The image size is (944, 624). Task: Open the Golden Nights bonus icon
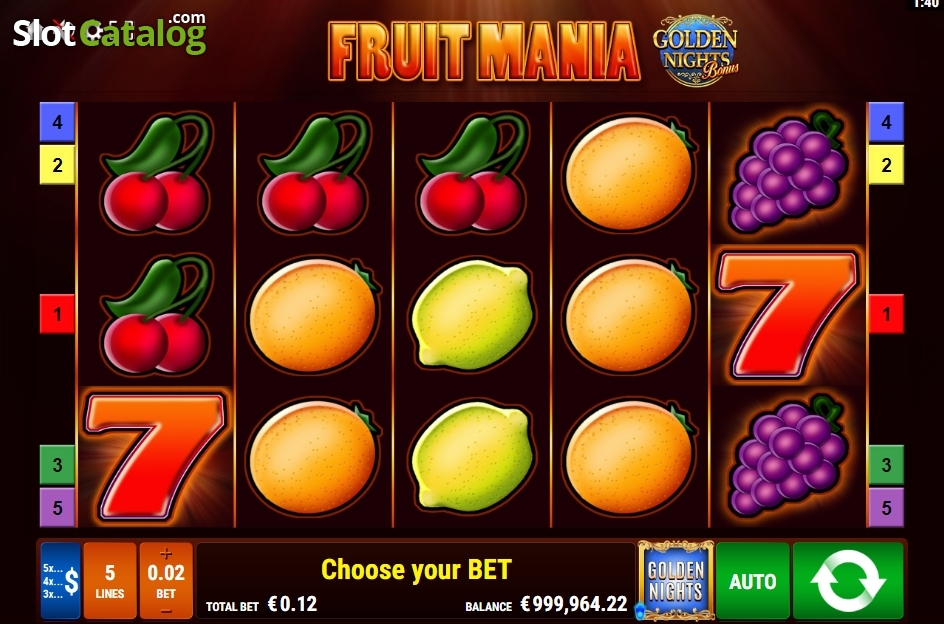675,581
